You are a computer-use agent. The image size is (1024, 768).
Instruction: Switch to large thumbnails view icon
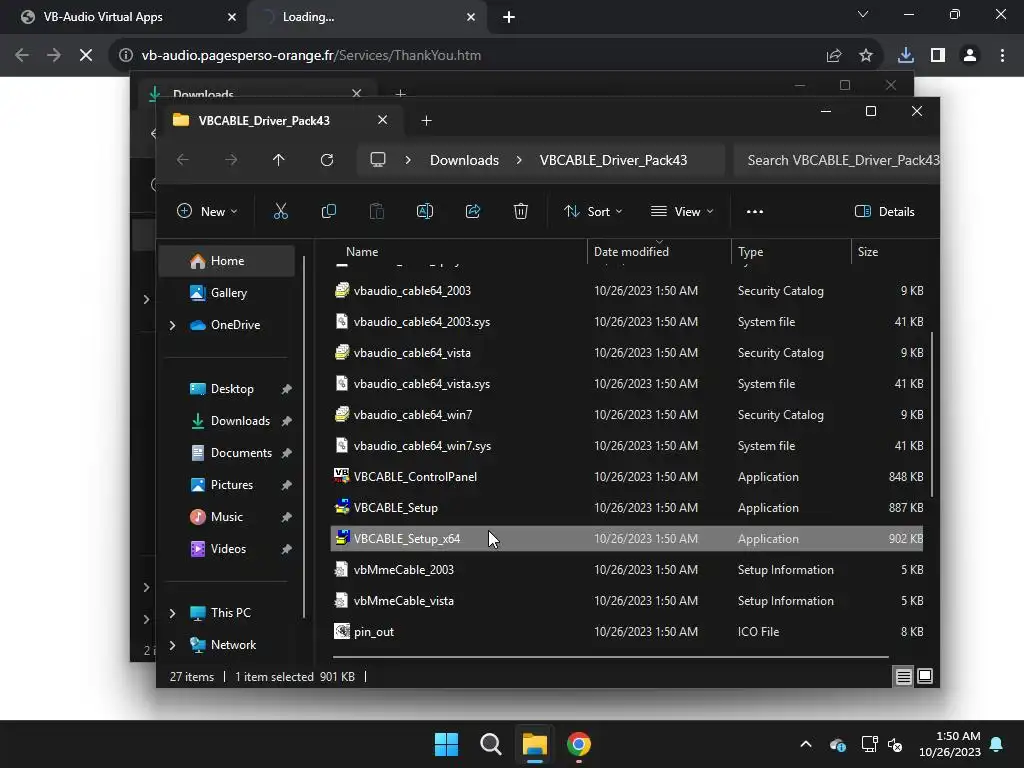tap(925, 677)
